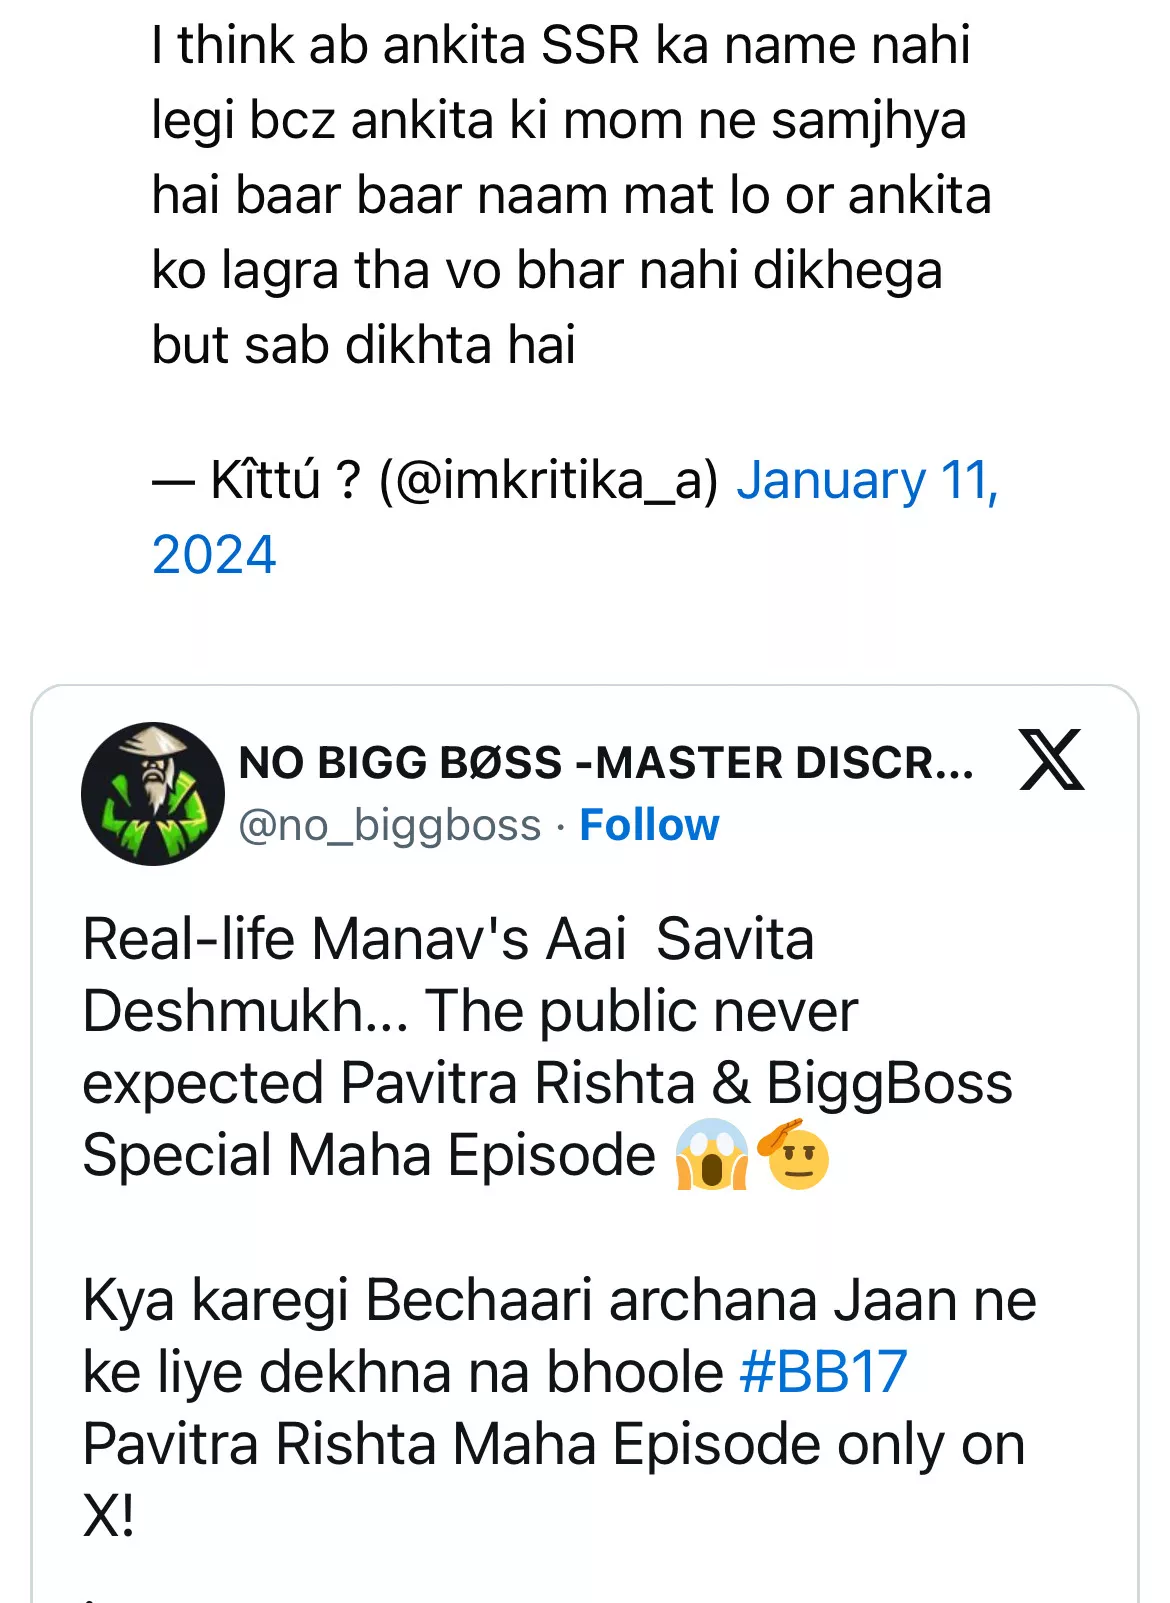Screen dimensions: 1170x1603
Task: Click "Real-life Manav's Aai Savita" tweet text
Action: 448,940
